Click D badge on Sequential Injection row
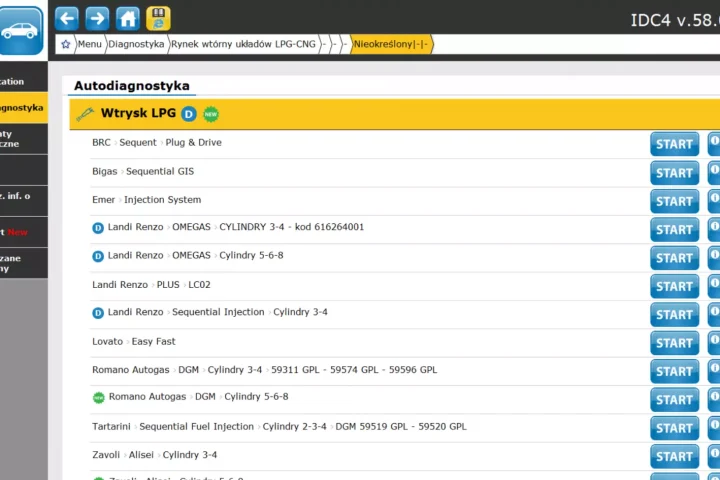Screen dimensions: 720x480 point(98,313)
